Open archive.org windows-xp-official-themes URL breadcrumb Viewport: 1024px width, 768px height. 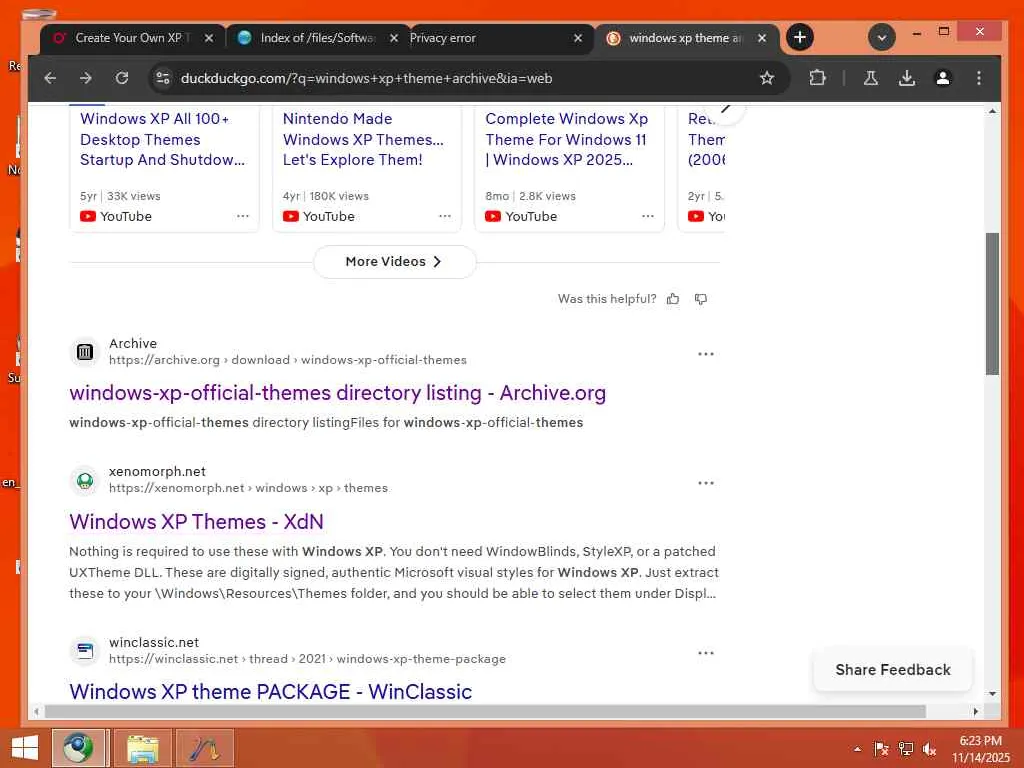pos(287,360)
